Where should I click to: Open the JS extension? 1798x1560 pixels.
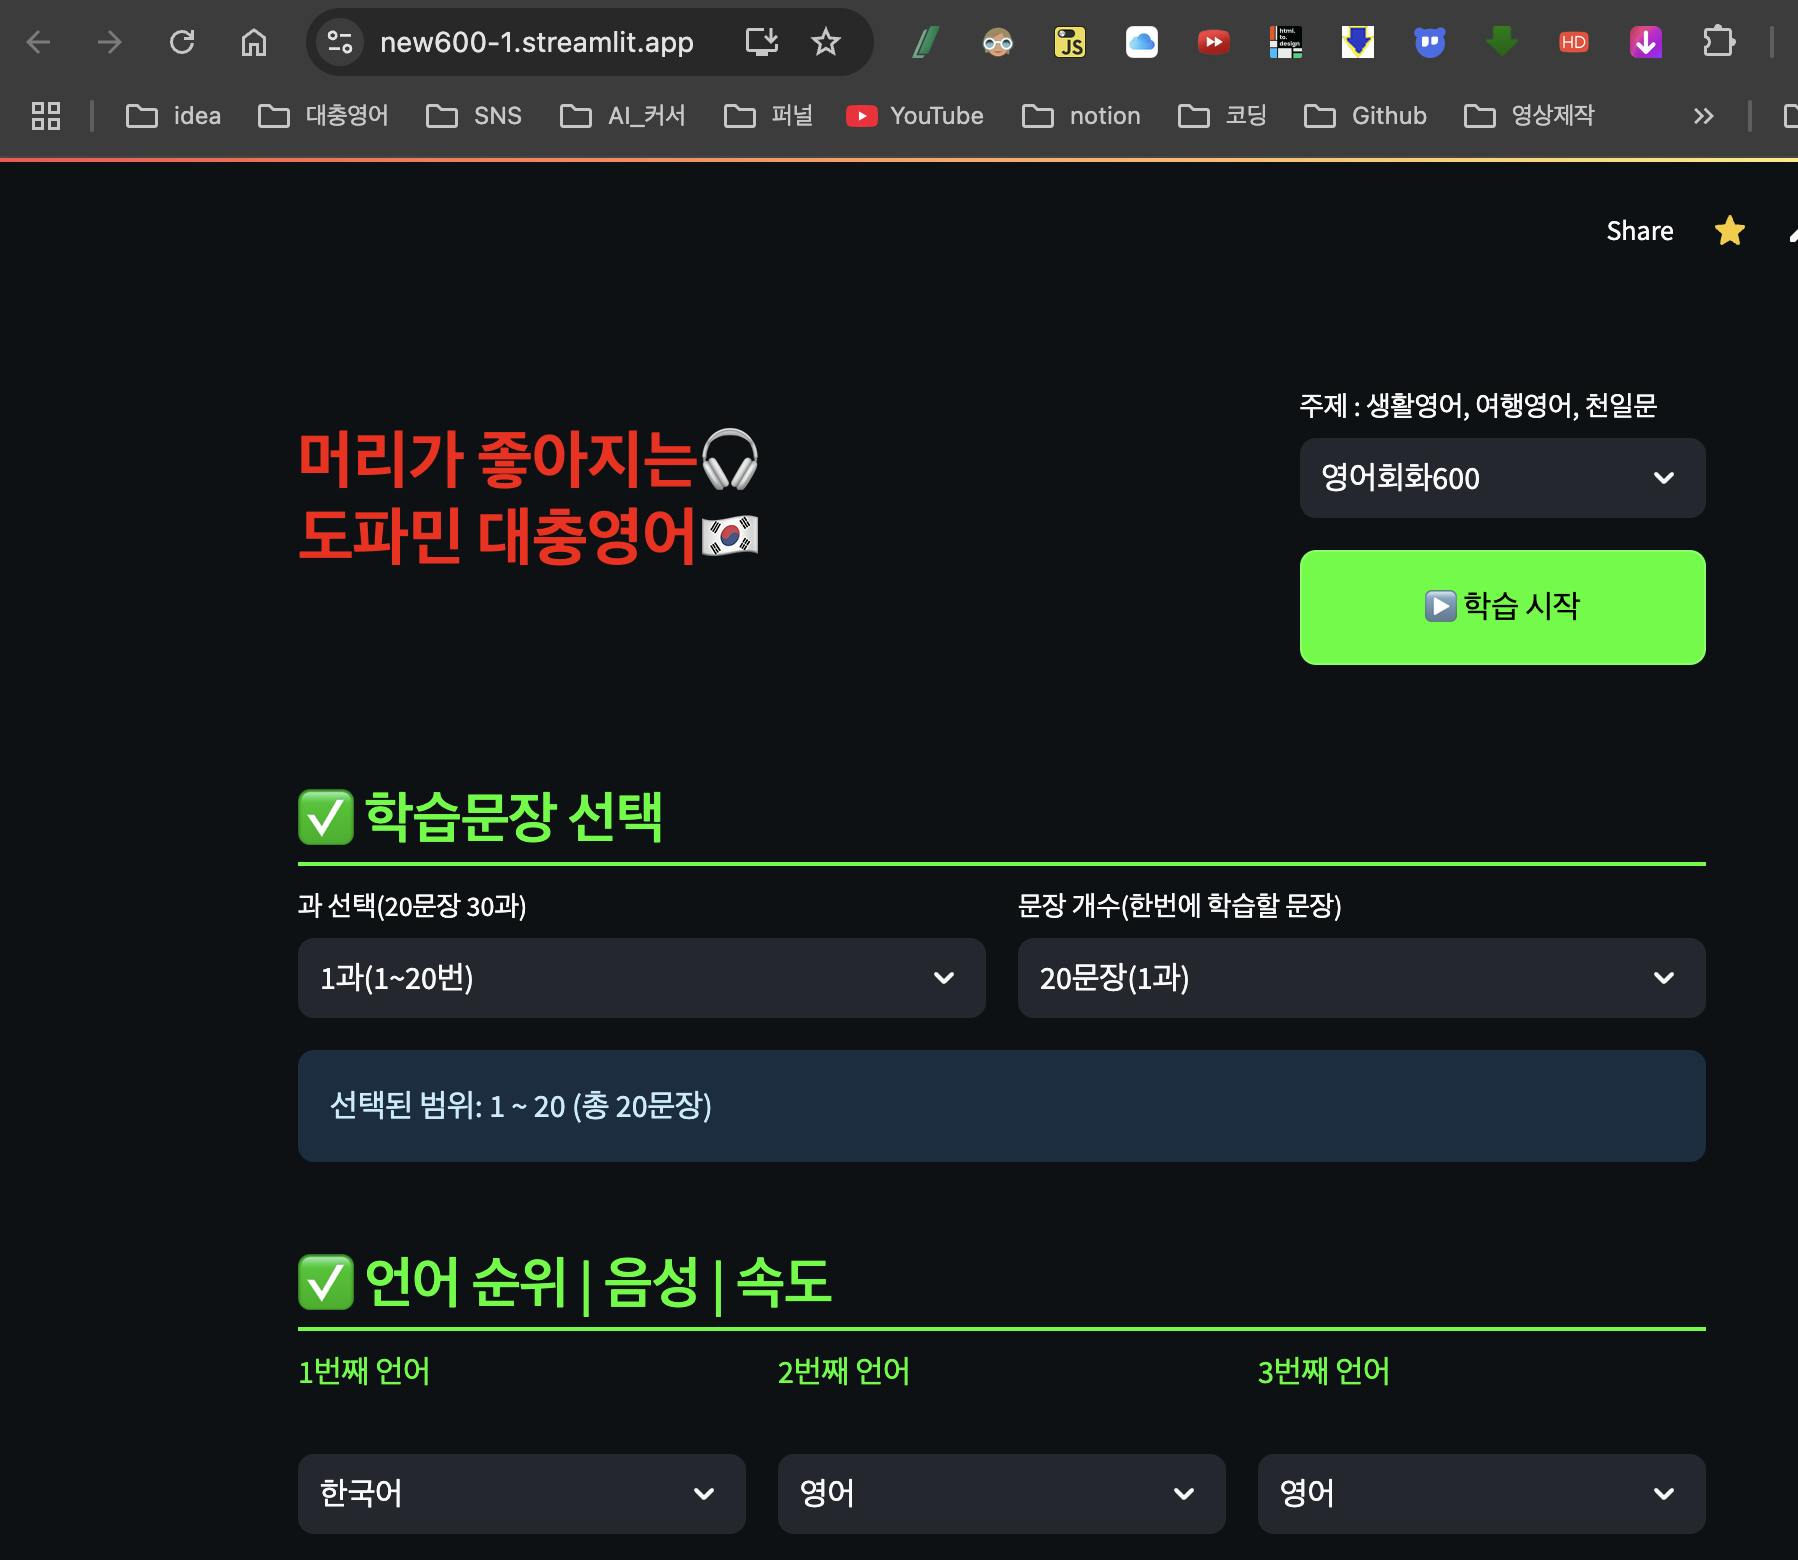[x=1070, y=42]
